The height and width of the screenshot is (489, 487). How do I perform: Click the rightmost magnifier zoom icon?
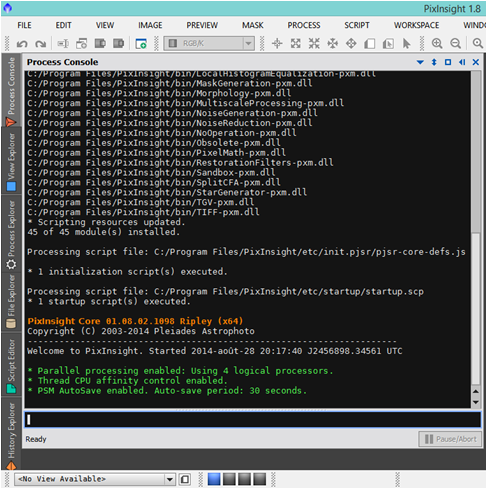(478, 43)
